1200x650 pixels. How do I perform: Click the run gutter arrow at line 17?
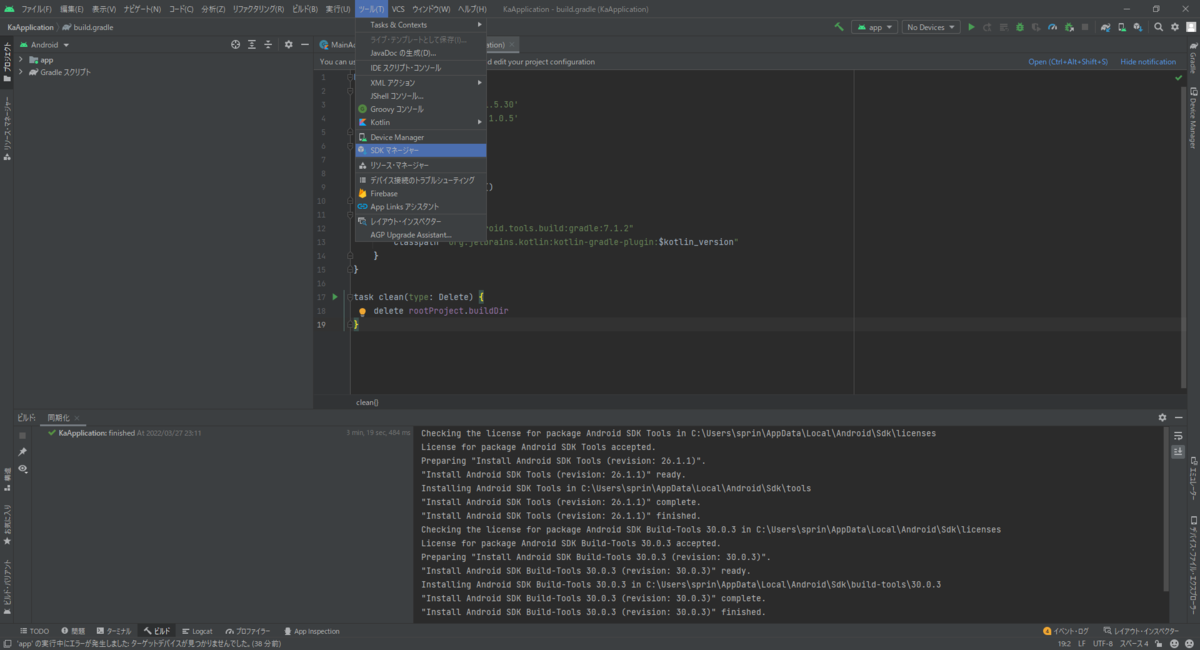pos(335,297)
